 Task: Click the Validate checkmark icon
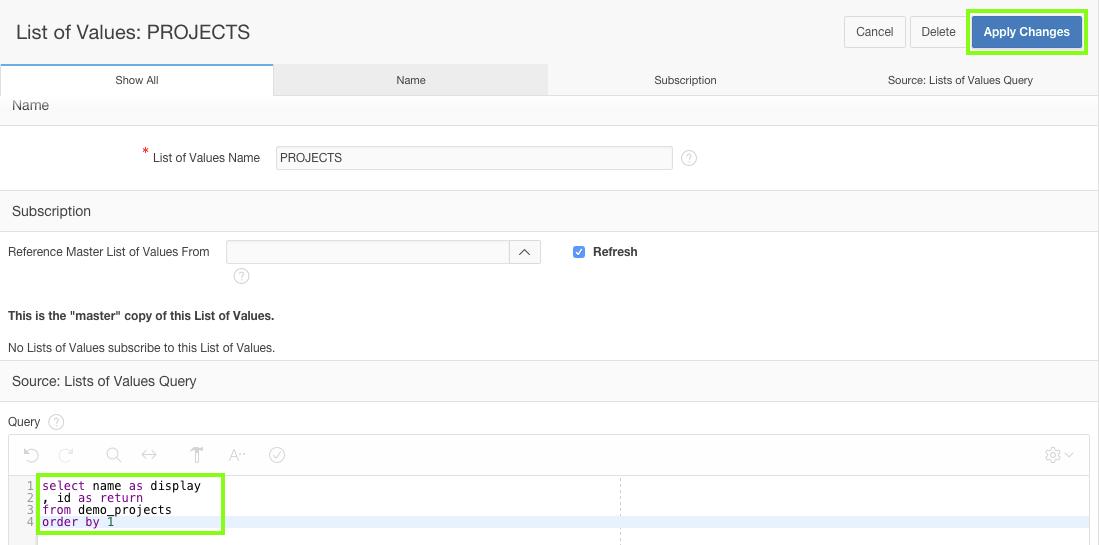[277, 455]
